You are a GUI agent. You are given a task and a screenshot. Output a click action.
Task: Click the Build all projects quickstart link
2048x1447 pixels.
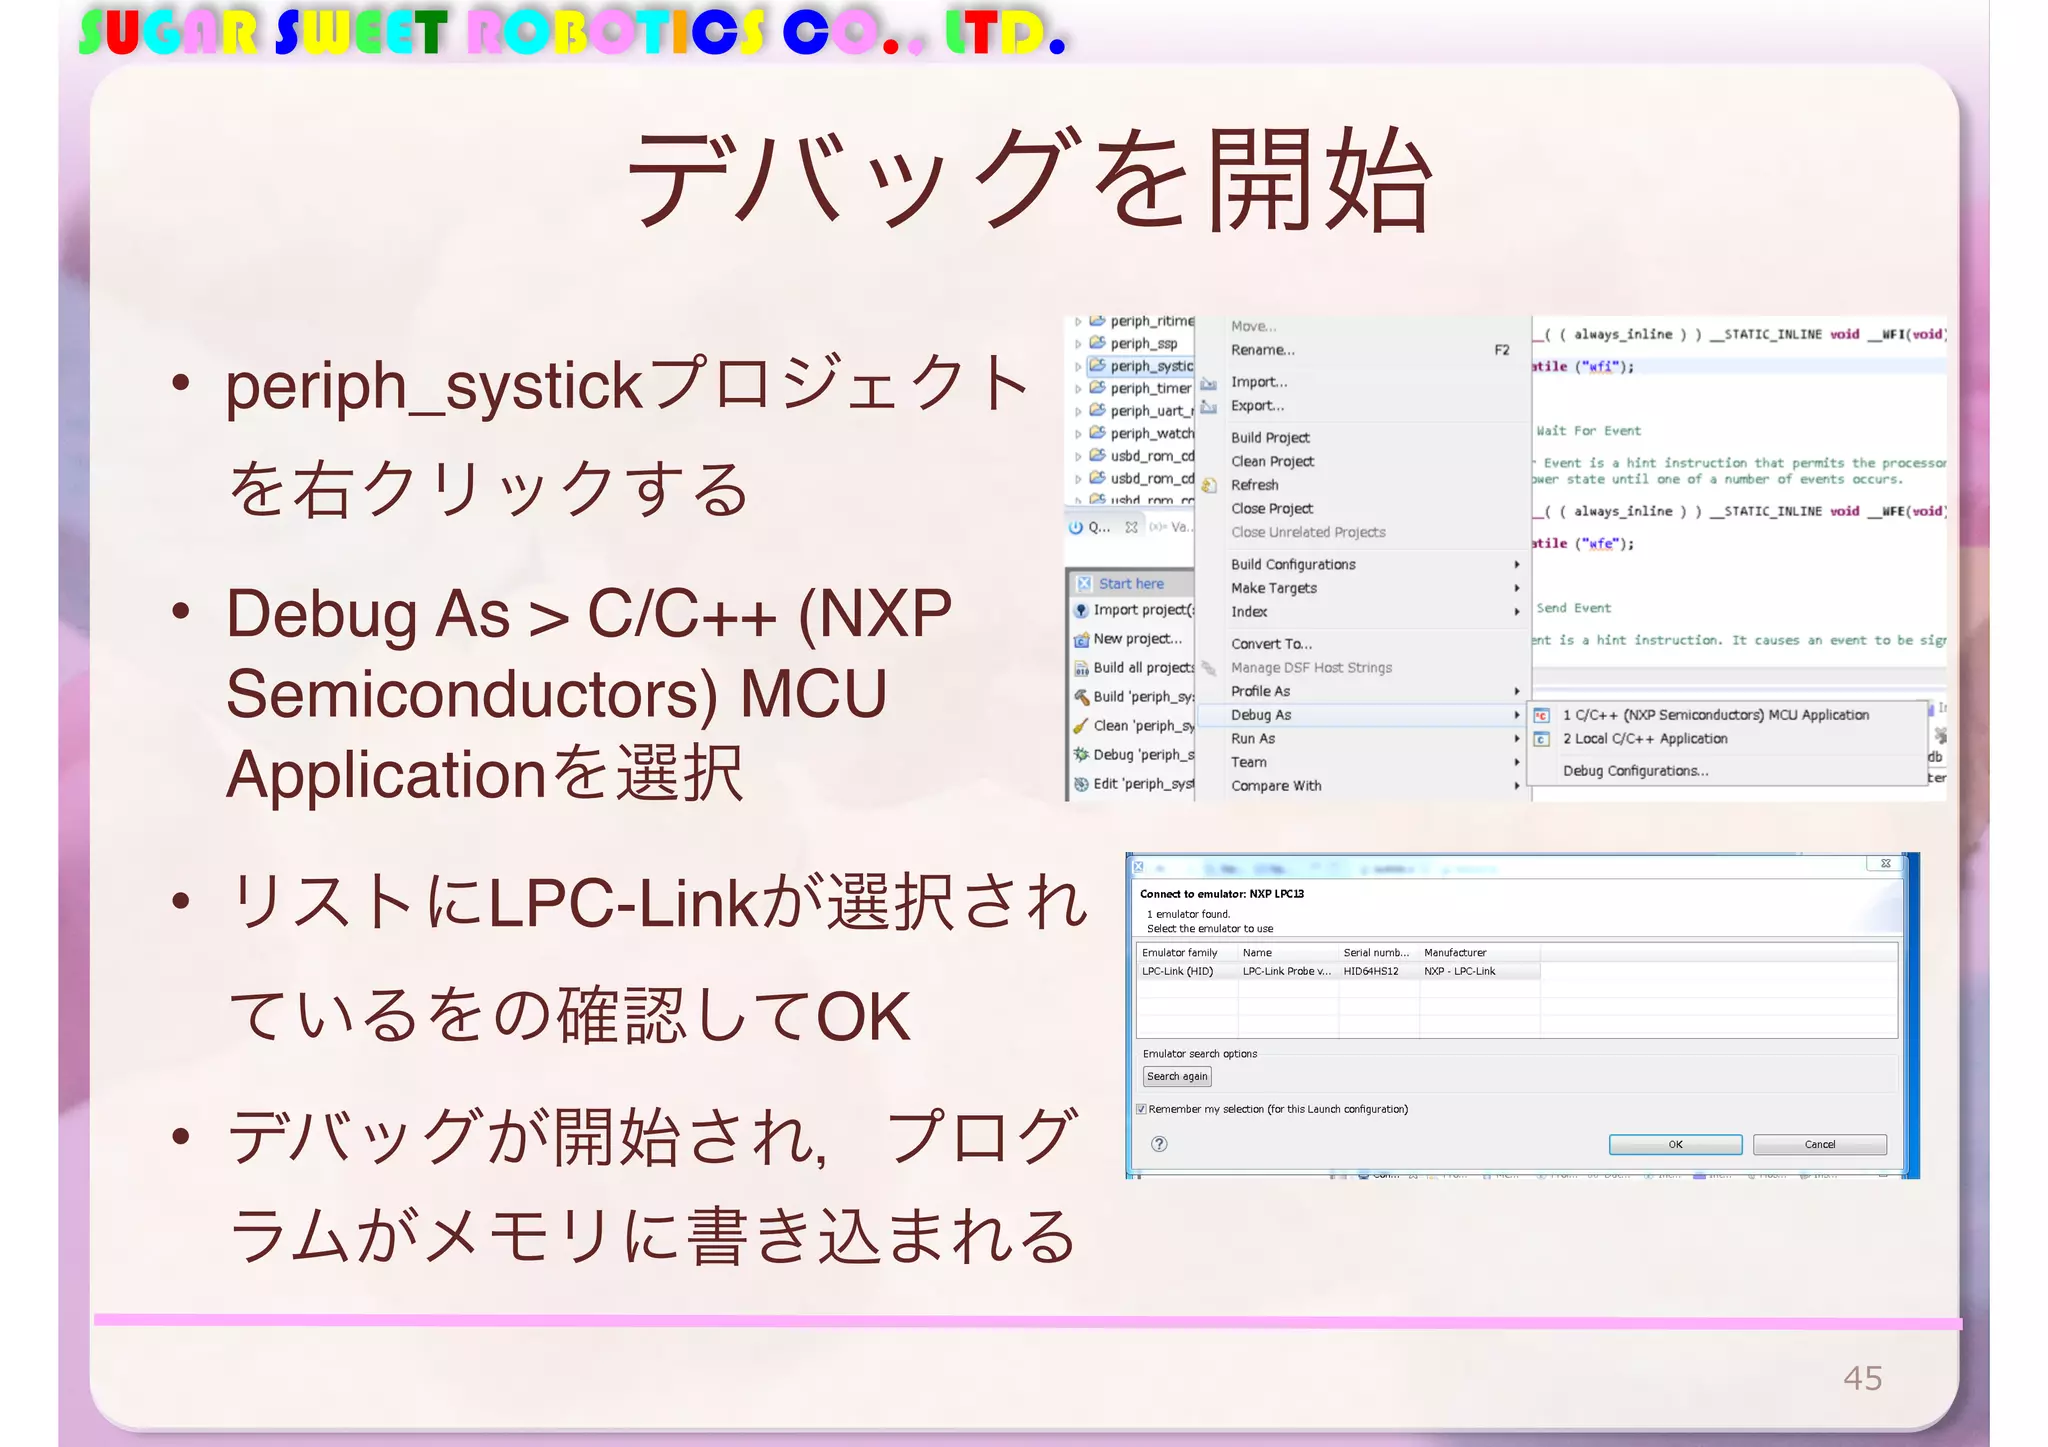point(1143,668)
